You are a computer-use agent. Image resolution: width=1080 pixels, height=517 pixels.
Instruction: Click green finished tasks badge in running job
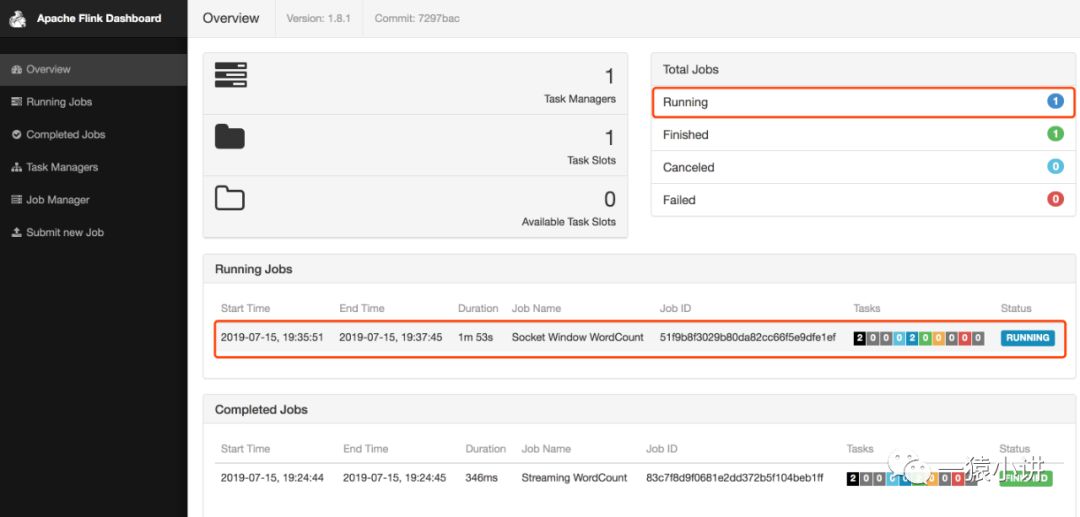click(925, 338)
